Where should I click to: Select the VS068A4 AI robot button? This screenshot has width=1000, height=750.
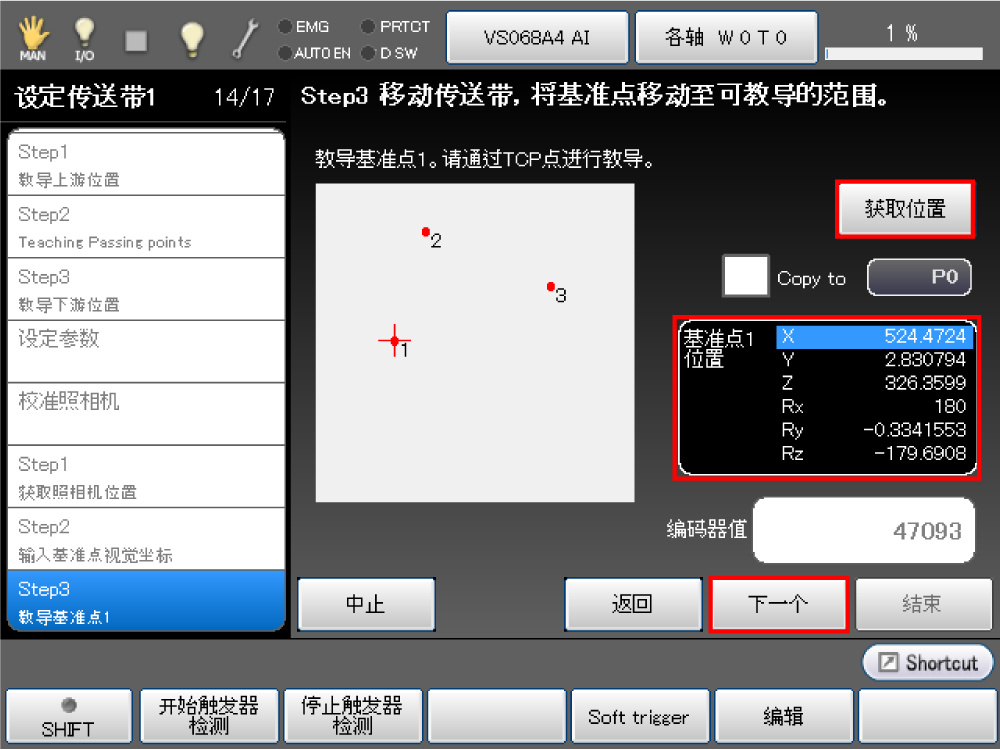pos(537,38)
